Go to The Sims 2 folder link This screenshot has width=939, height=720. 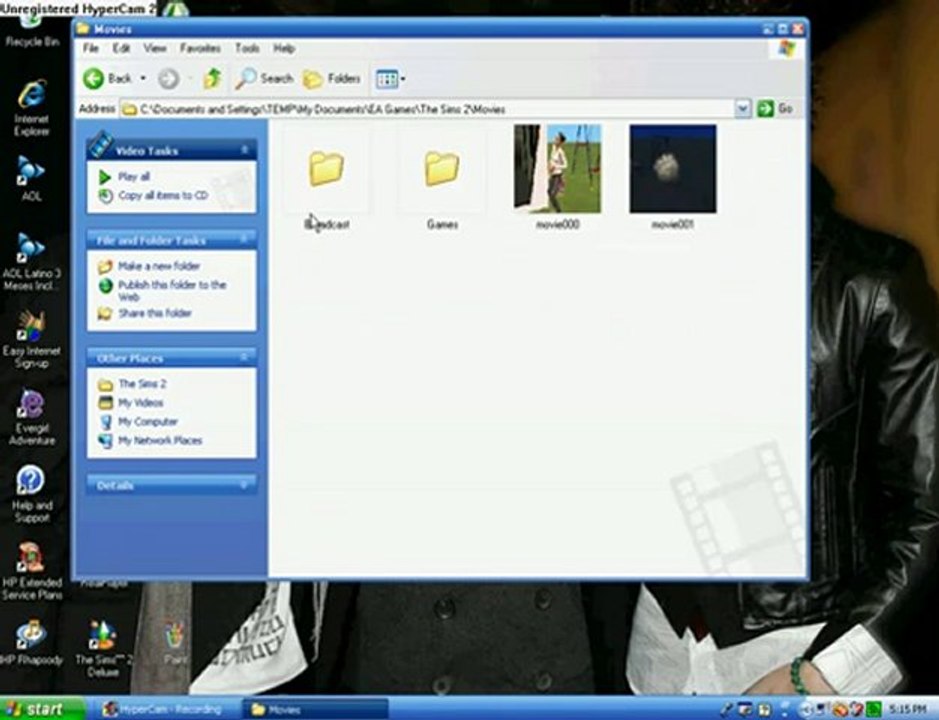pyautogui.click(x=132, y=384)
